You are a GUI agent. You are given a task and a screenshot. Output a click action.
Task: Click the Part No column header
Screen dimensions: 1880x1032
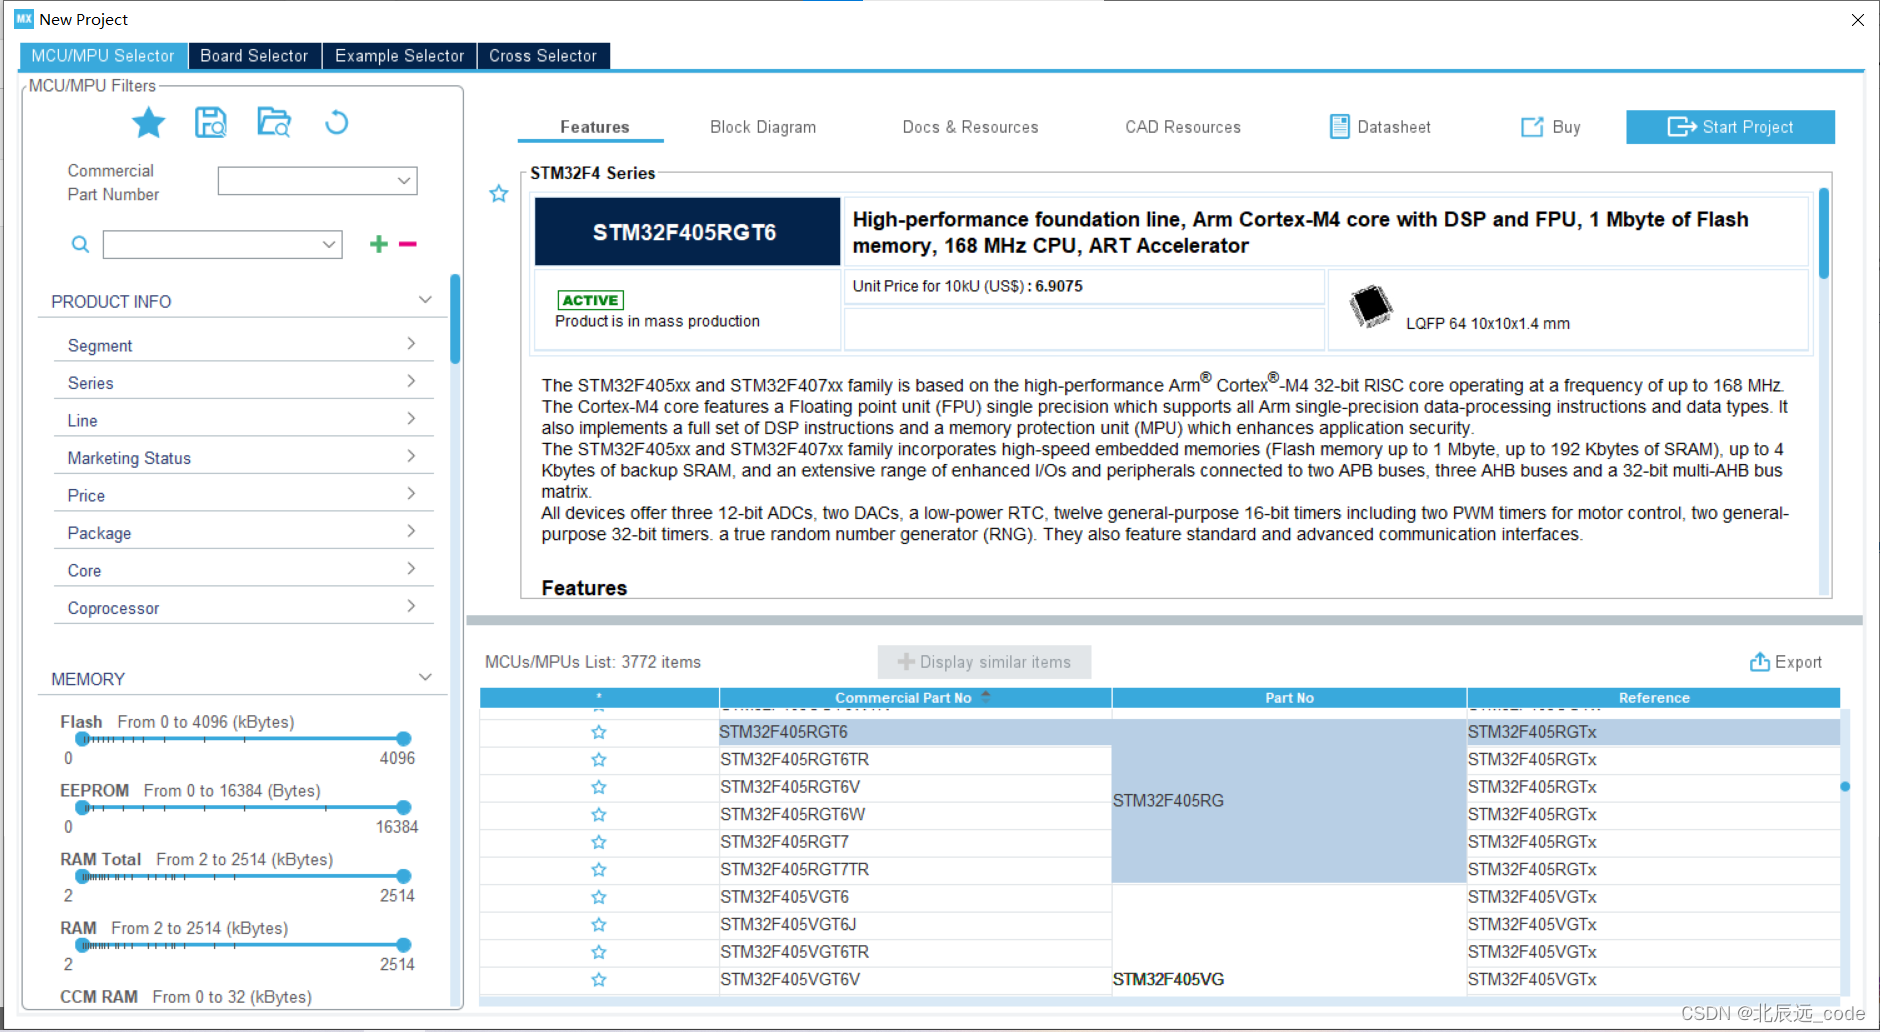[x=1289, y=698]
